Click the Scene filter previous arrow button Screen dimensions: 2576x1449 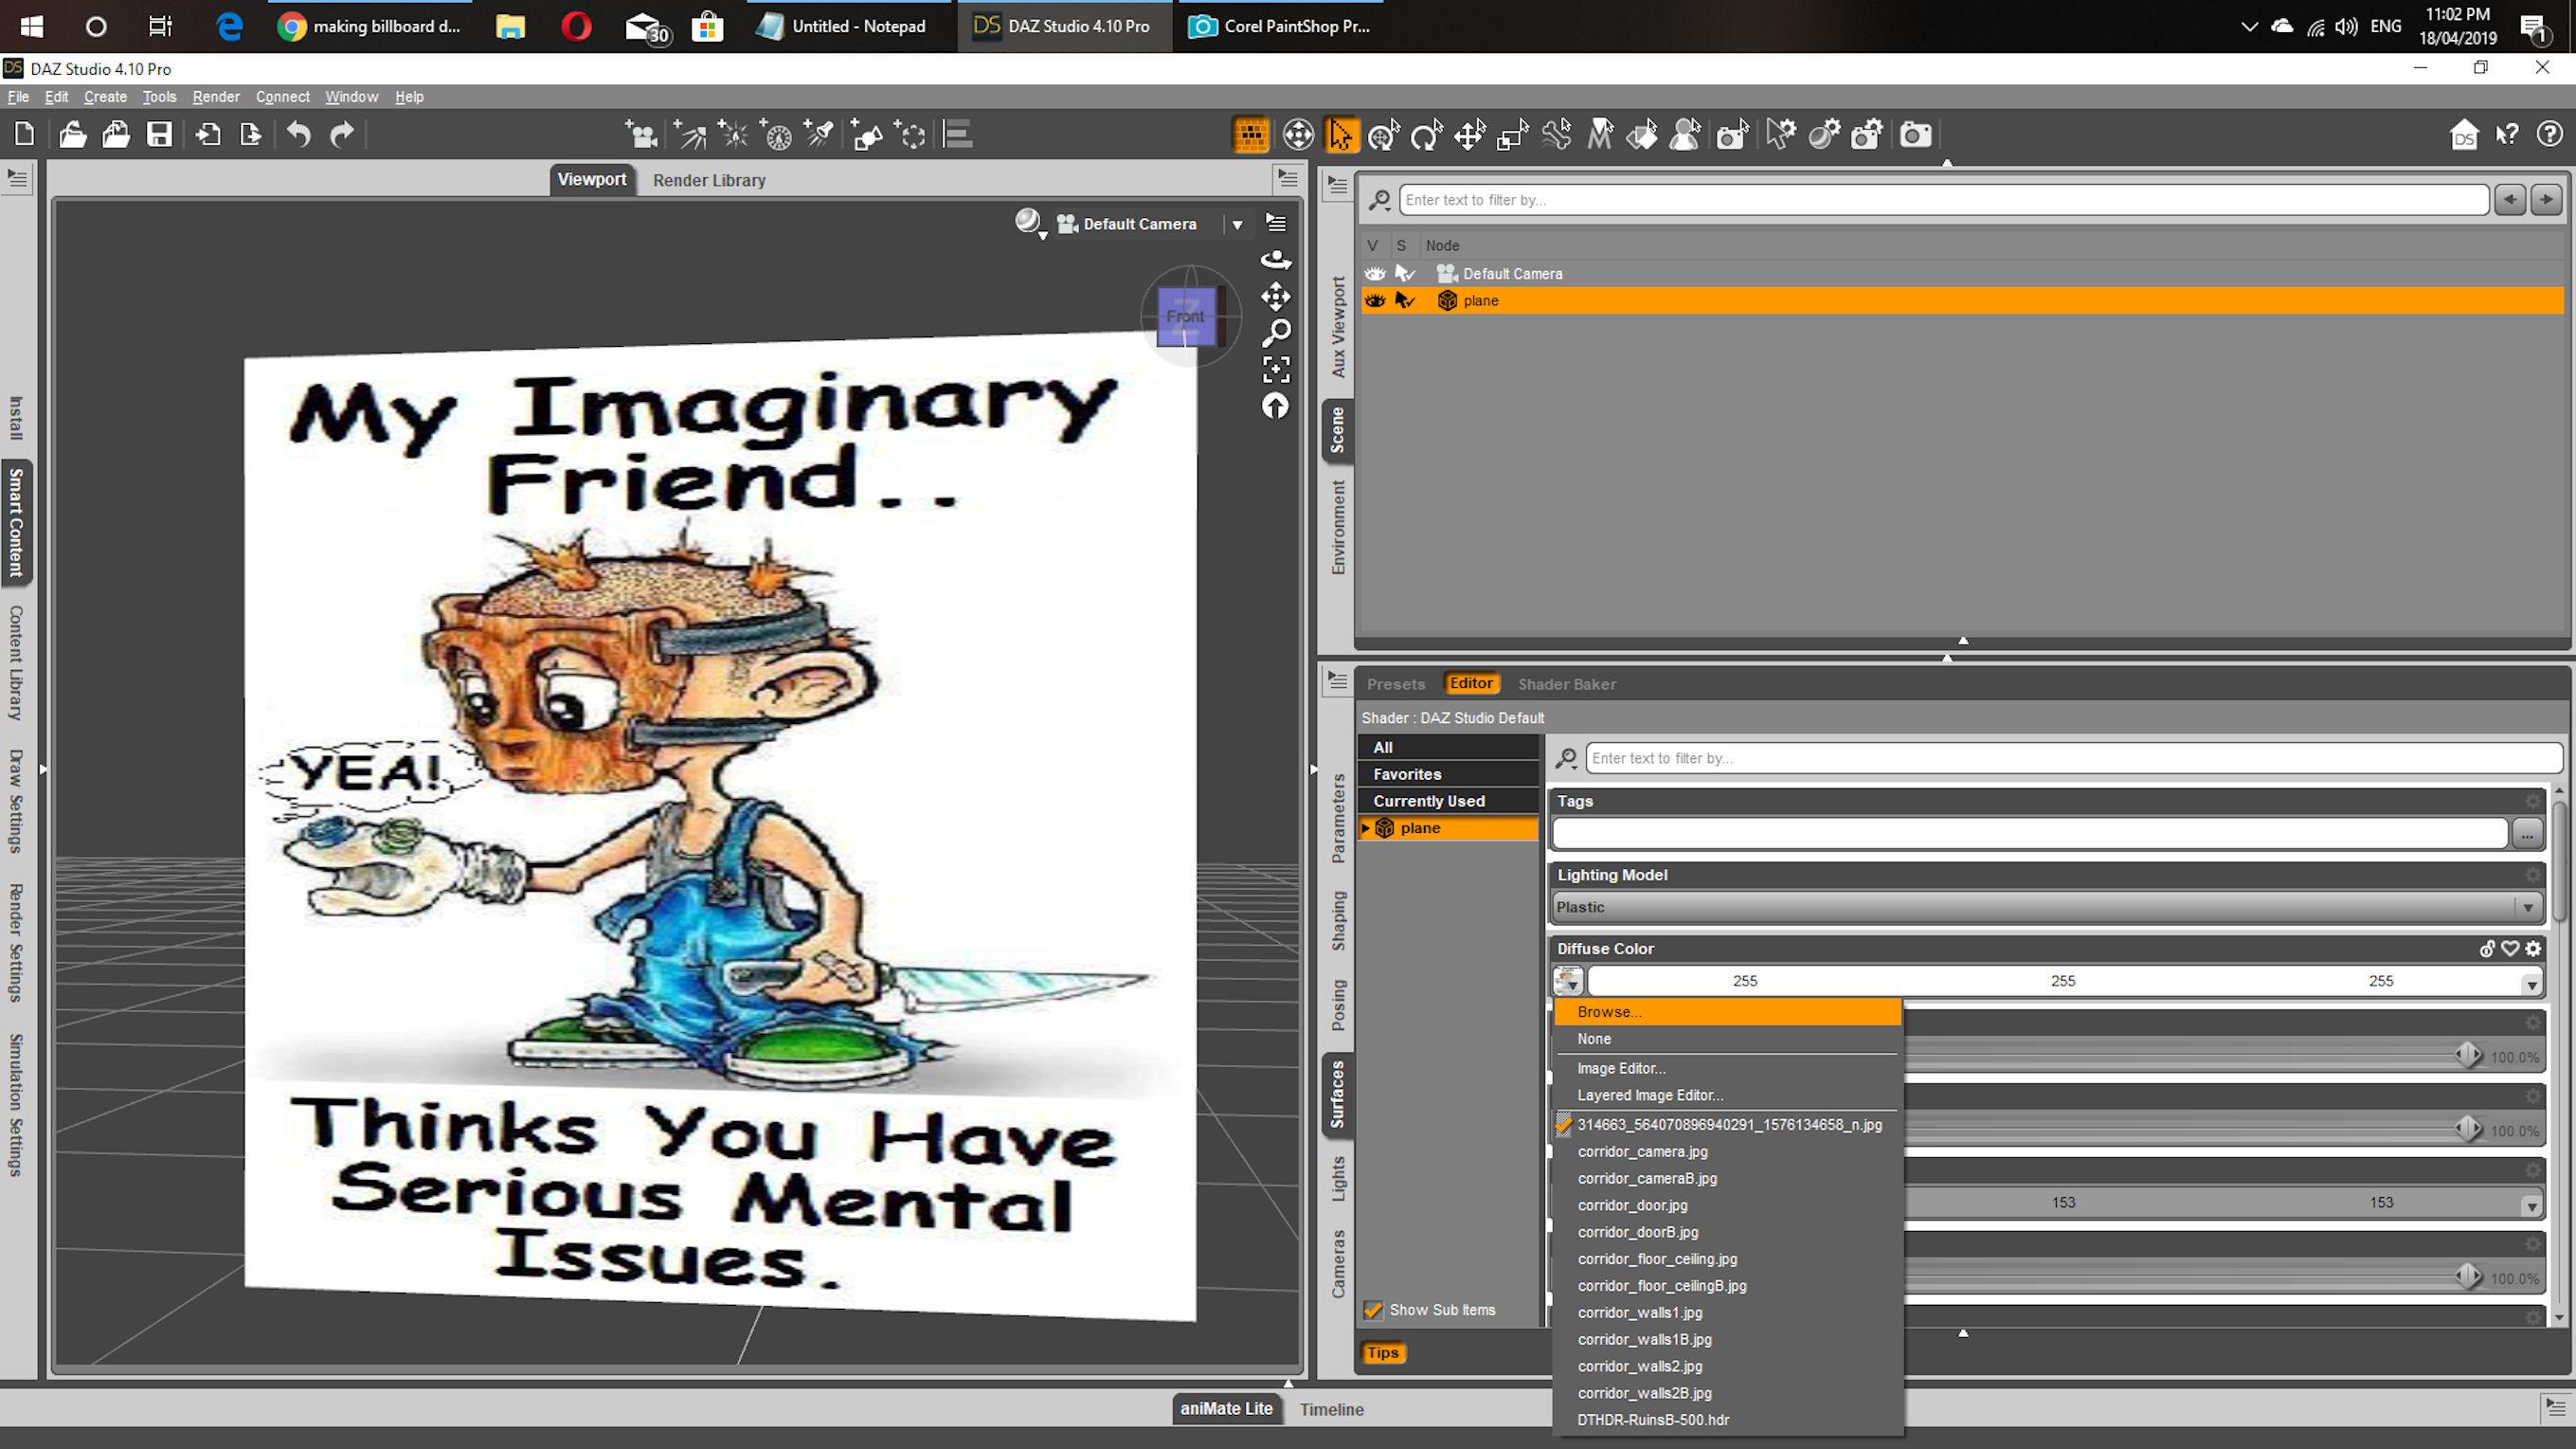(x=2510, y=199)
